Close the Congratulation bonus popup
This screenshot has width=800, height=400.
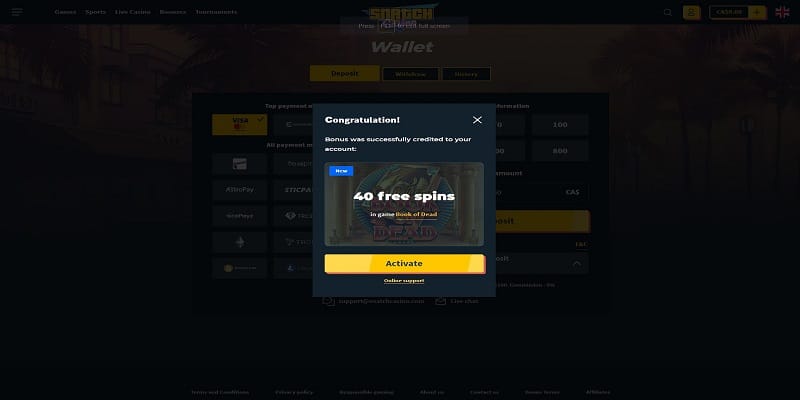[477, 120]
